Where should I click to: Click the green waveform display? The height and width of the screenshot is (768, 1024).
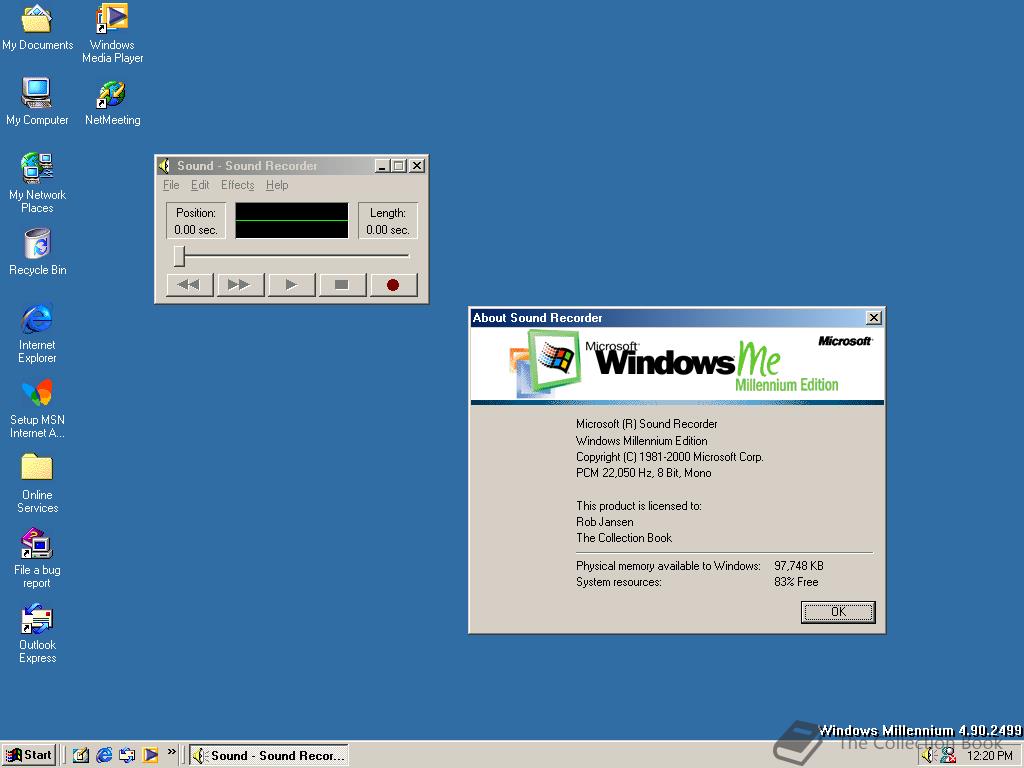point(291,220)
